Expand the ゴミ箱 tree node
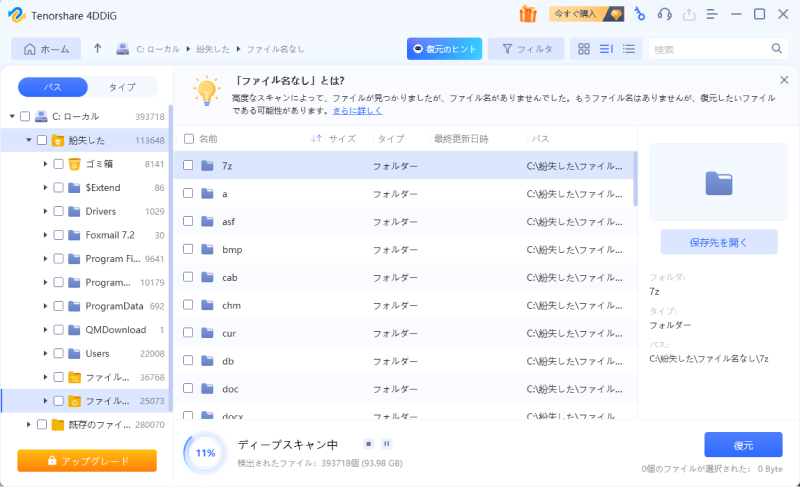Screen dimensions: 800x487 click(45, 164)
